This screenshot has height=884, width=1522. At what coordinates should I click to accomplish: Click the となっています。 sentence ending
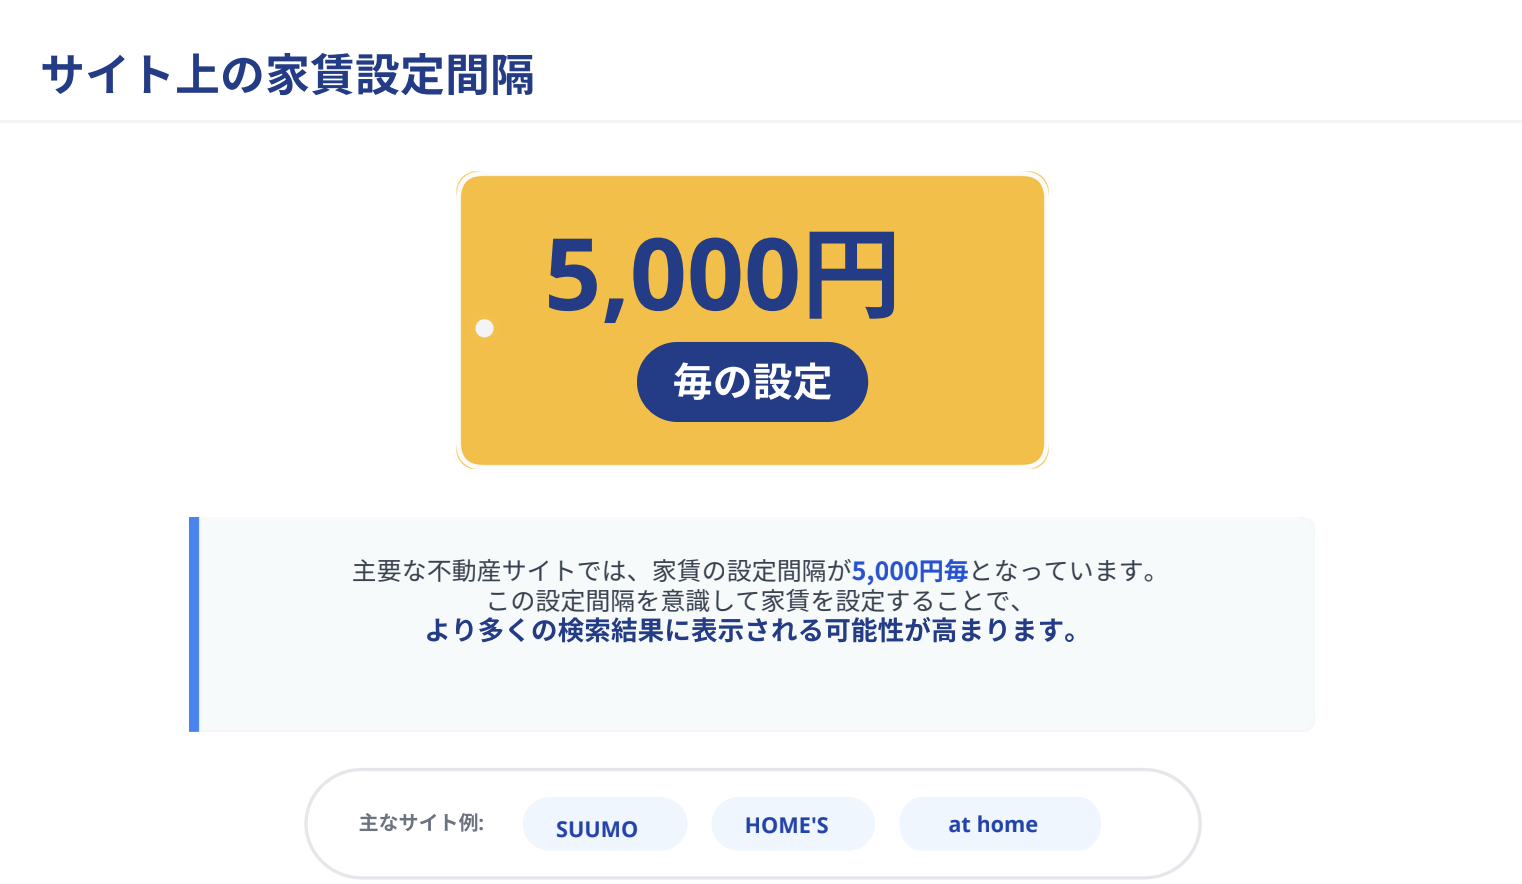click(x=1064, y=571)
